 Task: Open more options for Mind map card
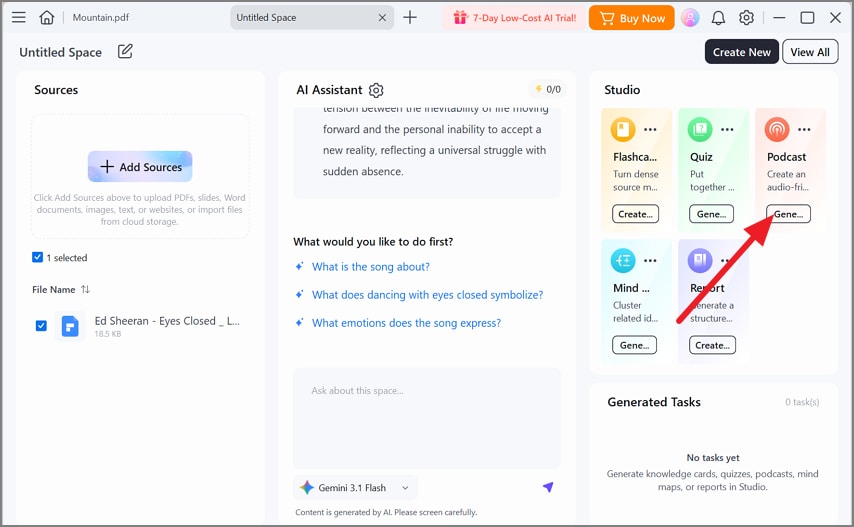650,261
